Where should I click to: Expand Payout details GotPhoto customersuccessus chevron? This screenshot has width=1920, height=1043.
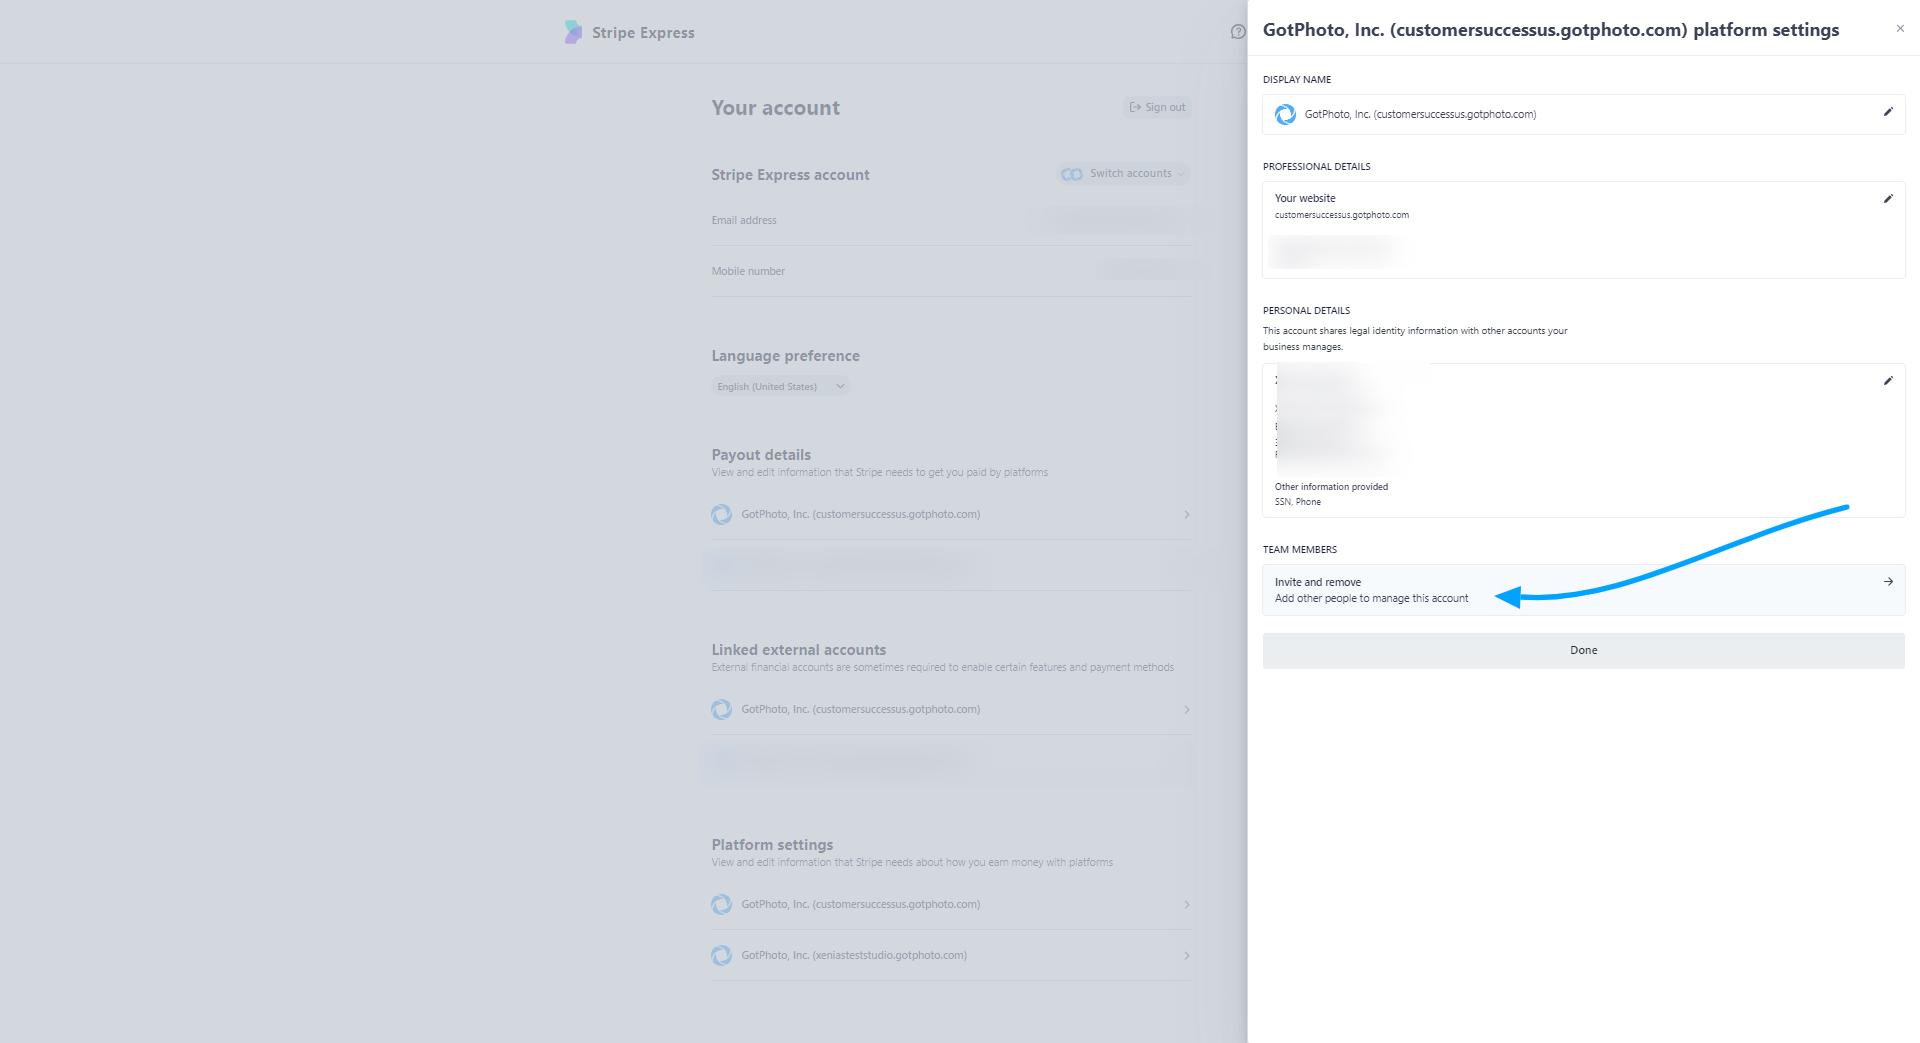coord(1187,515)
